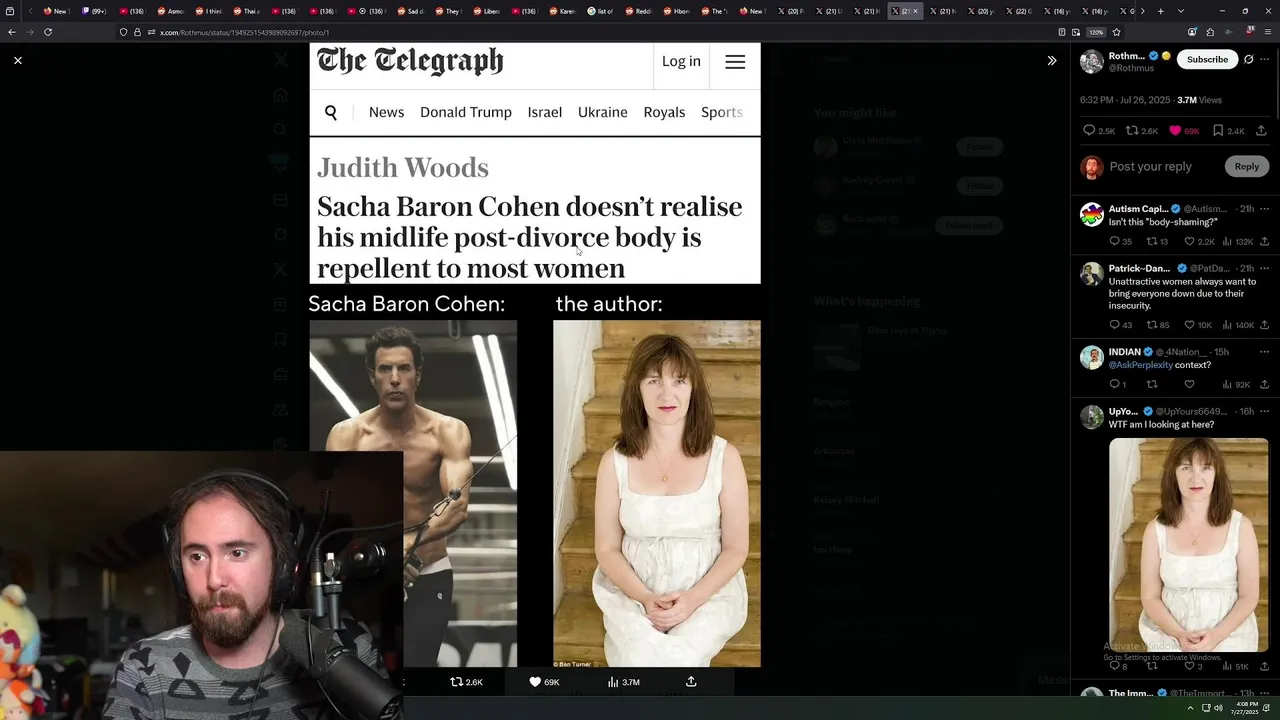
Task: Open more options on INDIAN reply
Action: point(1264,352)
